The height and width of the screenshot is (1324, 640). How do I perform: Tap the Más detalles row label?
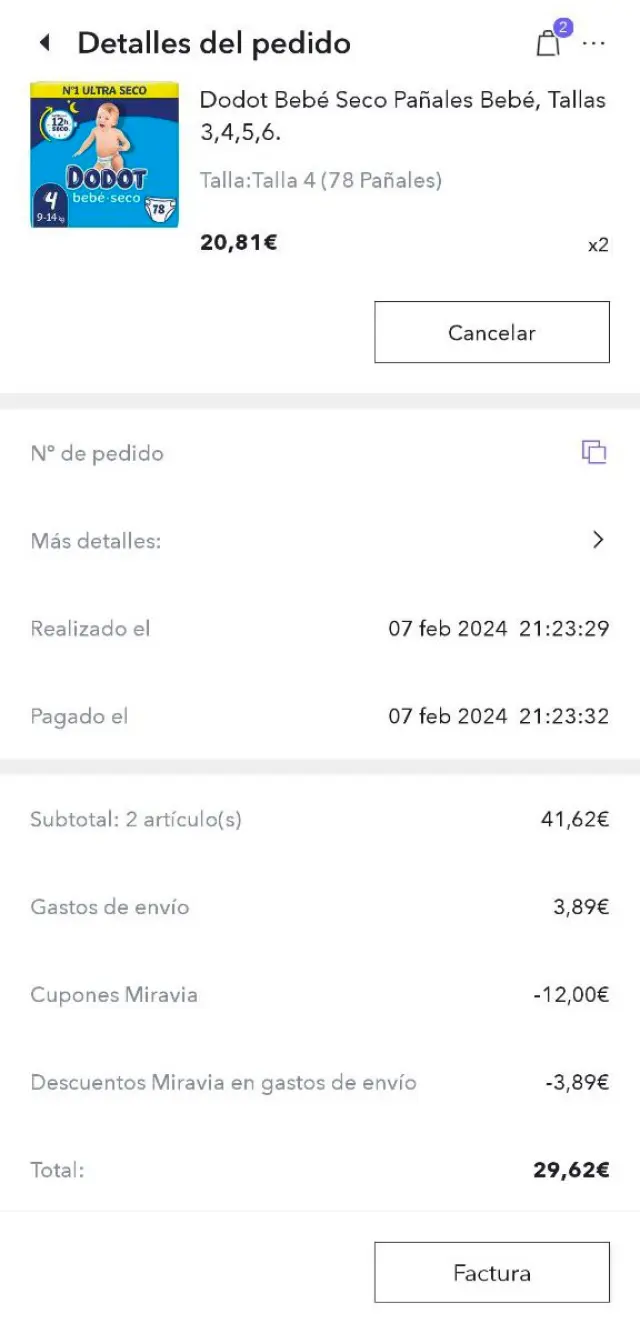tap(96, 541)
